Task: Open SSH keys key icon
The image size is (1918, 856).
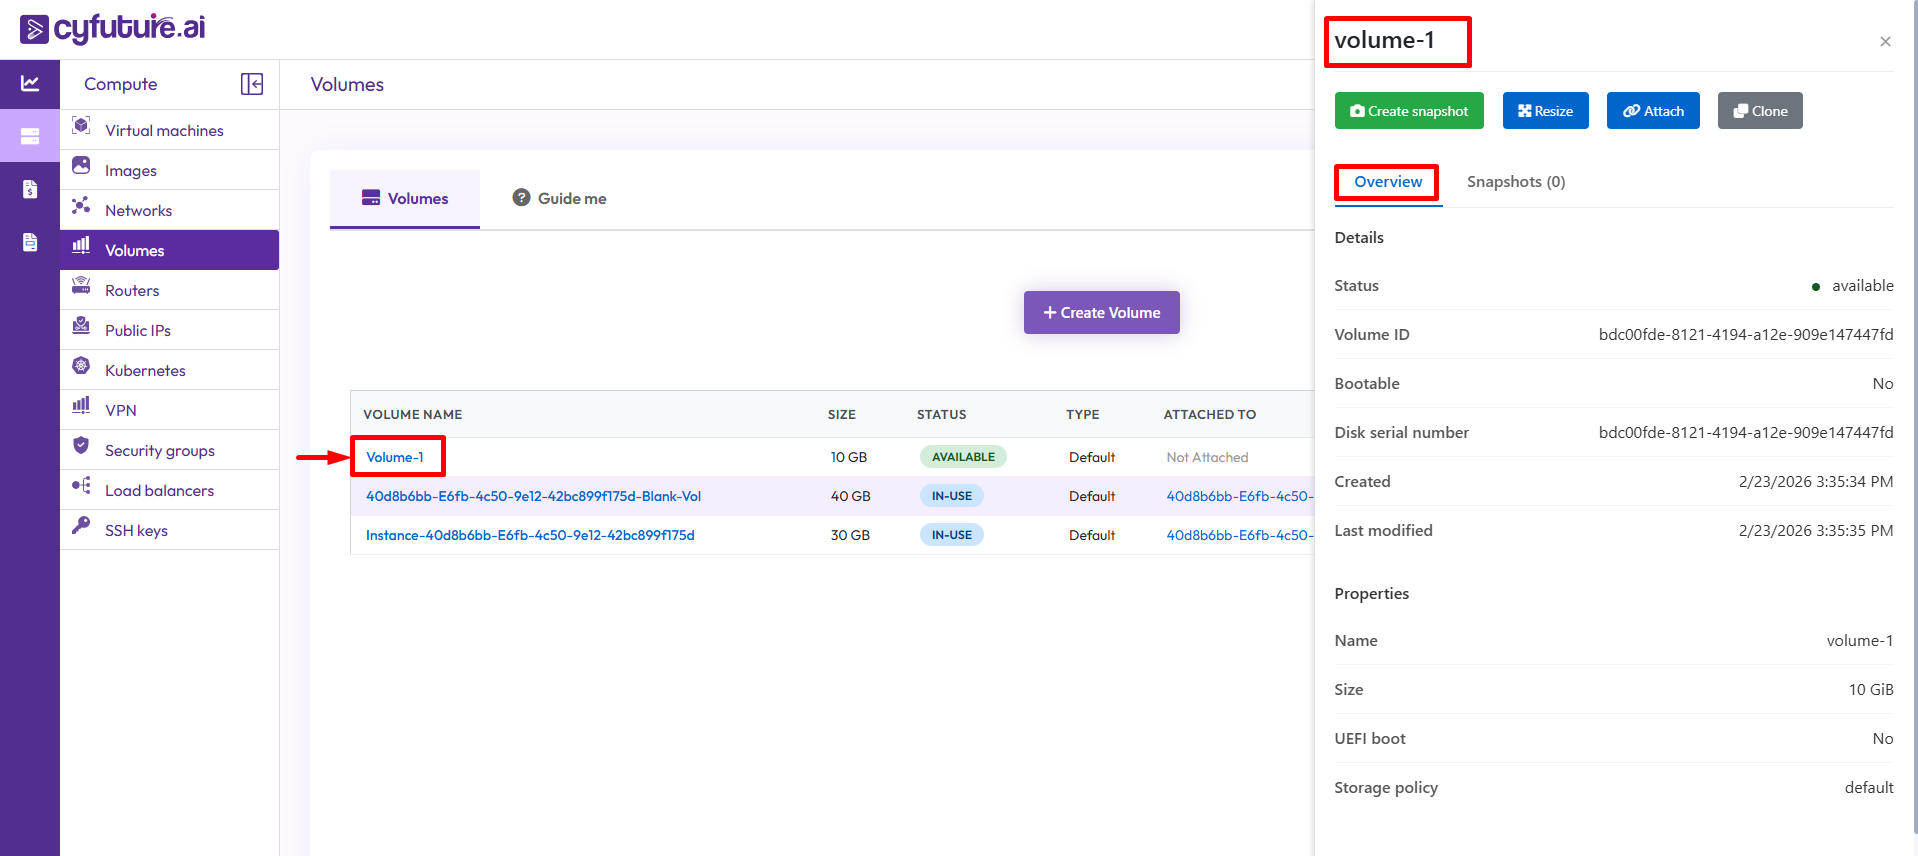Action: click(x=81, y=526)
